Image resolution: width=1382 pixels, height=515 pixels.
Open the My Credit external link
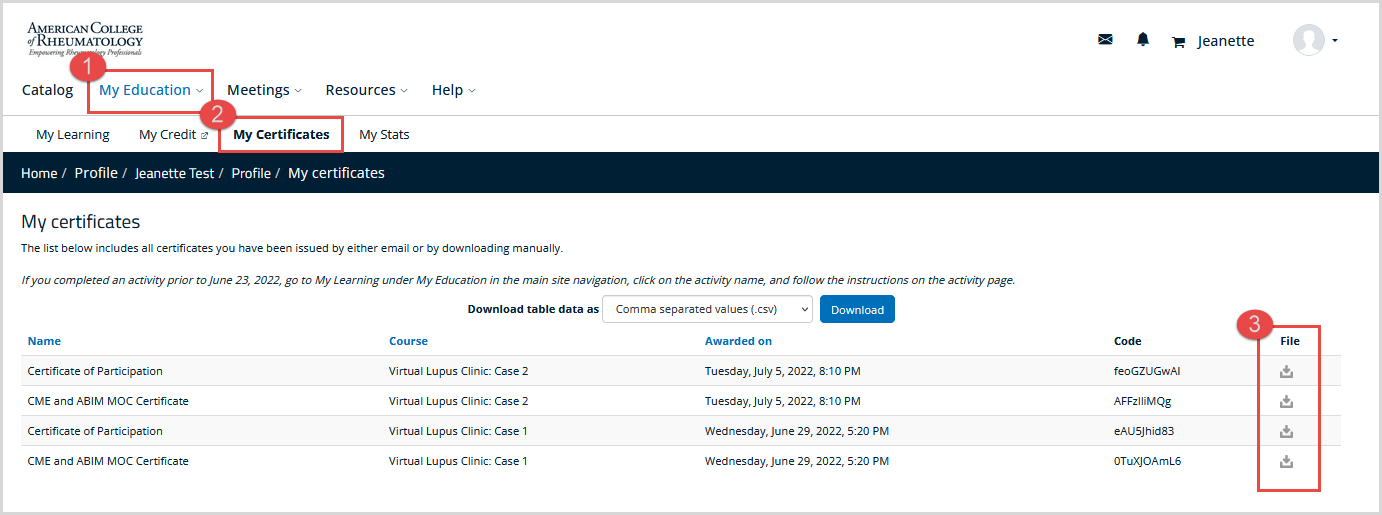pyautogui.click(x=173, y=135)
